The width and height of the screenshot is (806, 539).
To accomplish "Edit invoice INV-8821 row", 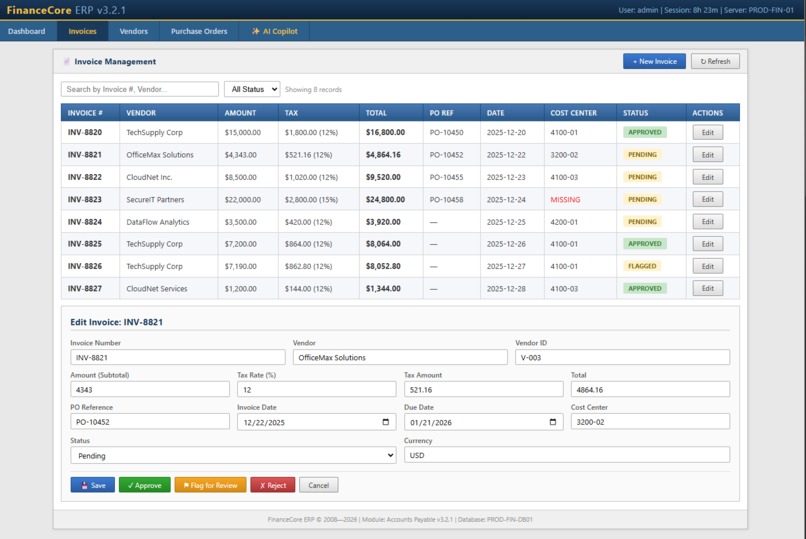I will click(707, 155).
